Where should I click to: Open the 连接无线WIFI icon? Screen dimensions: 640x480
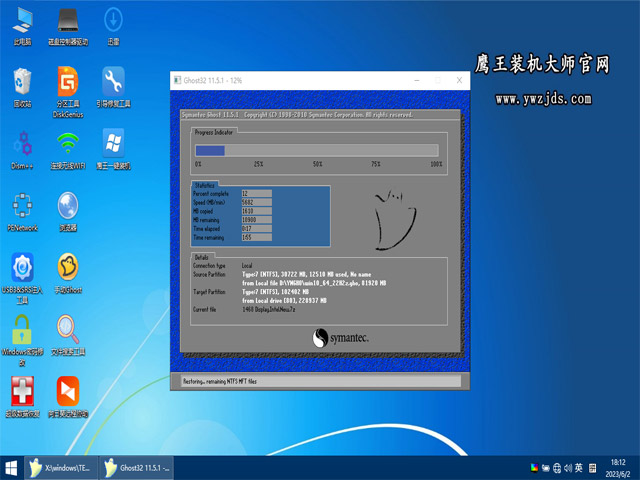68,150
